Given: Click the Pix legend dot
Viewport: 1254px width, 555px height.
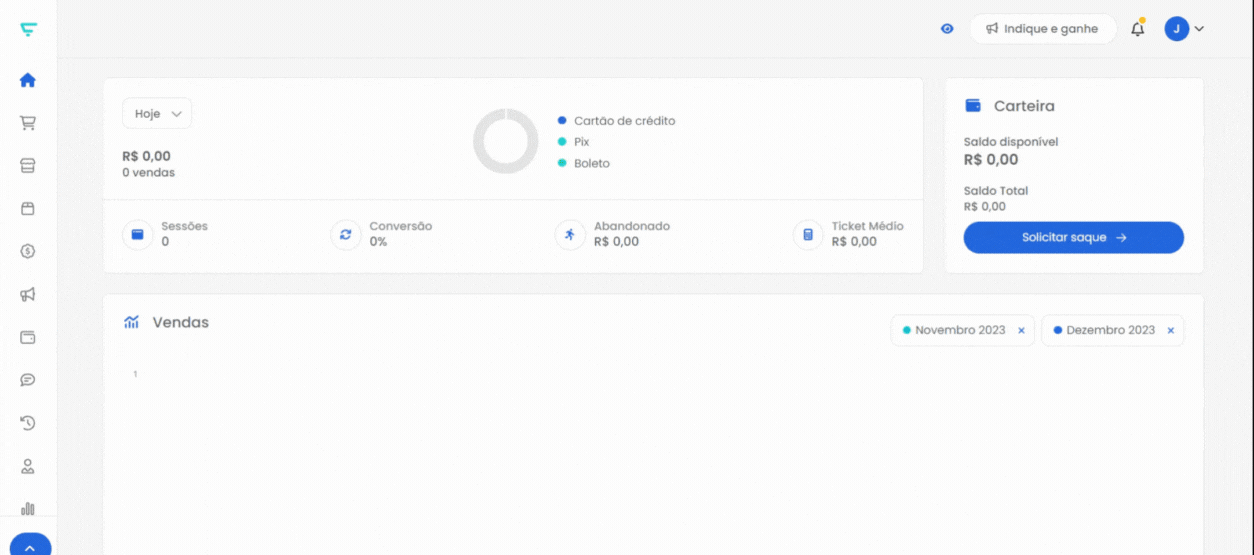Looking at the screenshot, I should coord(562,142).
